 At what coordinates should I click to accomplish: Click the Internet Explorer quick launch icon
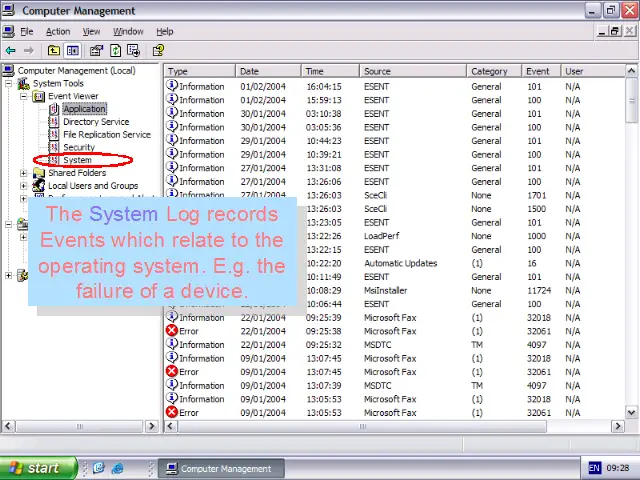coord(118,468)
